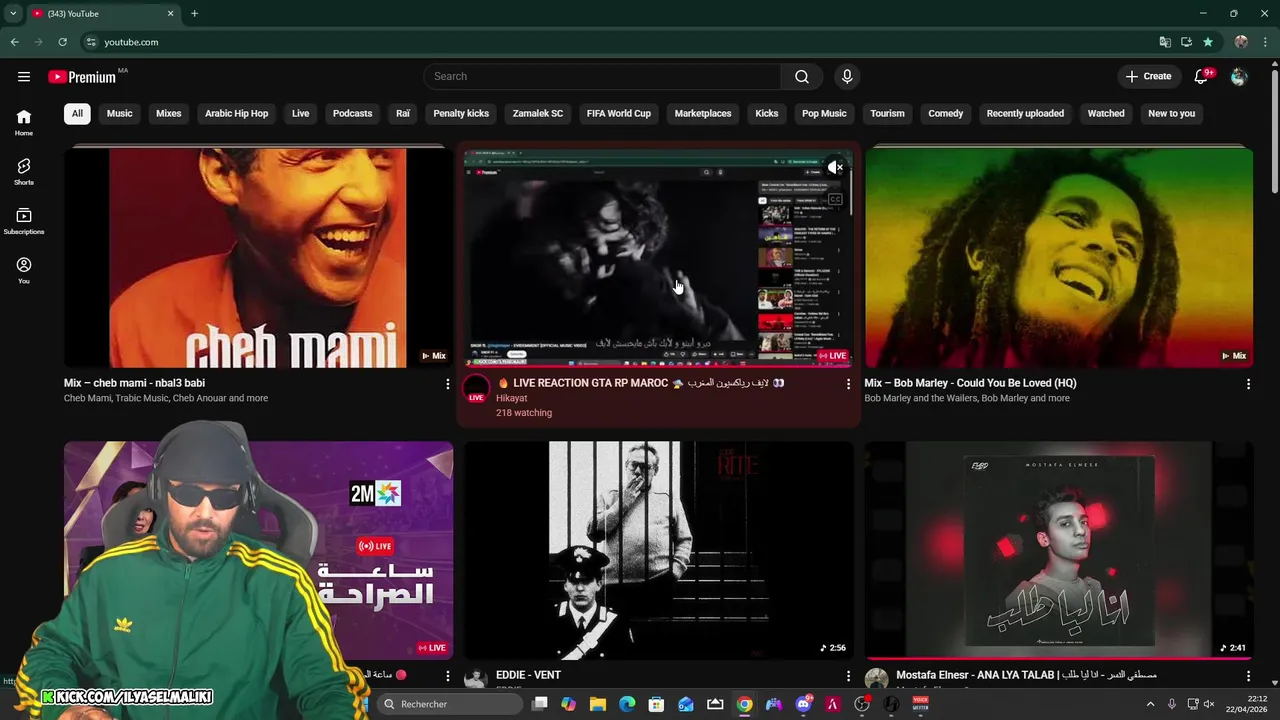Click the tray microphone icon
The width and height of the screenshot is (1280, 720).
[1172, 704]
